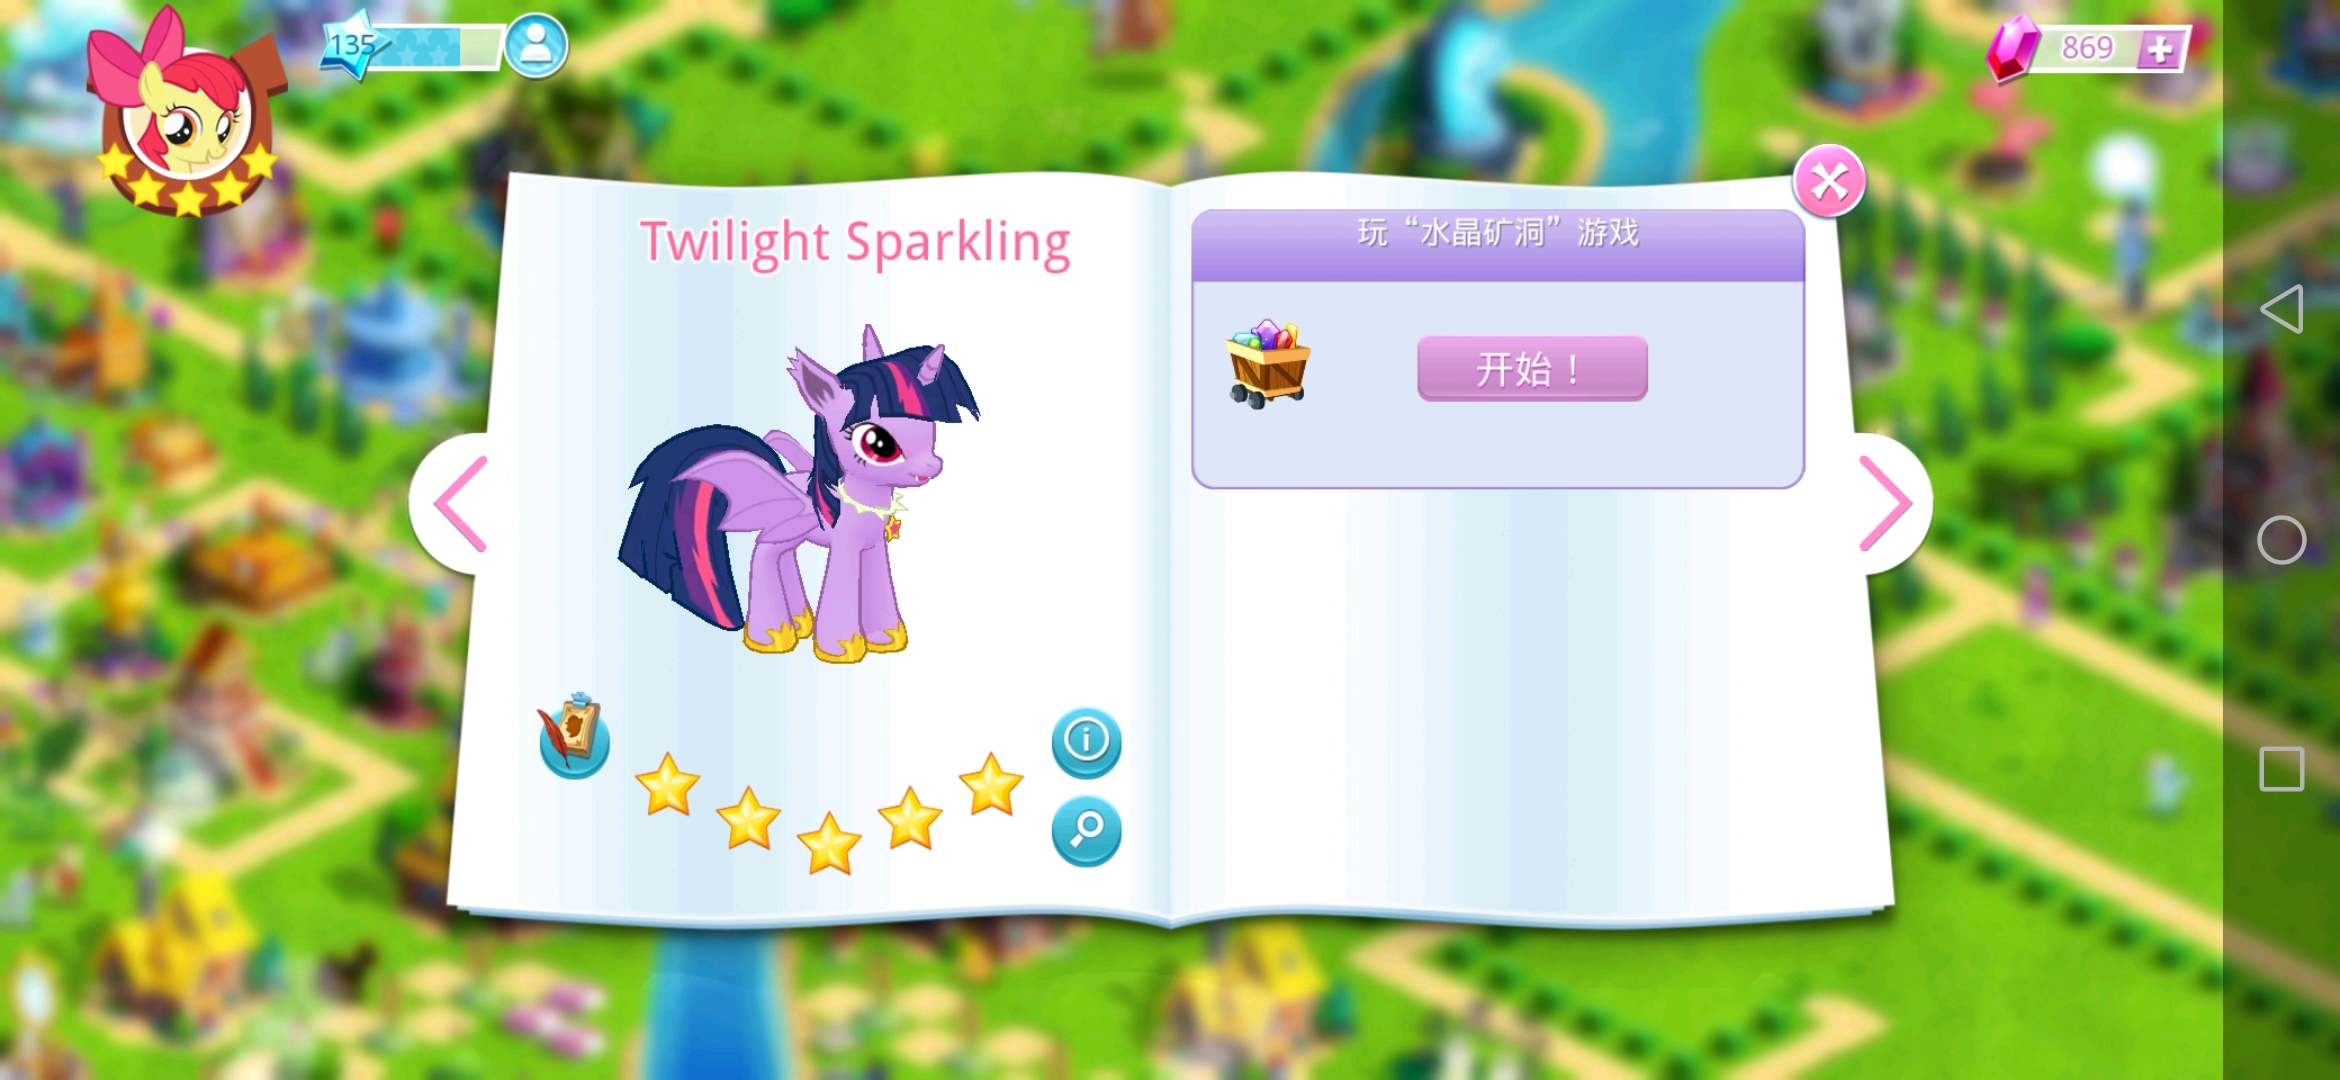Tap the level 135 star badge
The image size is (2340, 1080).
(x=352, y=45)
